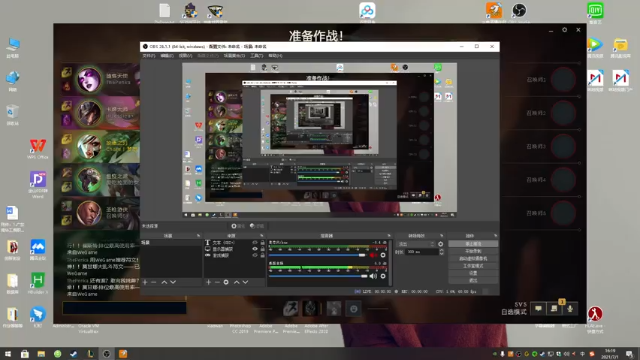Open HBuilder X desktop shortcut
Screen dimensions: 640x360
tap(38, 283)
